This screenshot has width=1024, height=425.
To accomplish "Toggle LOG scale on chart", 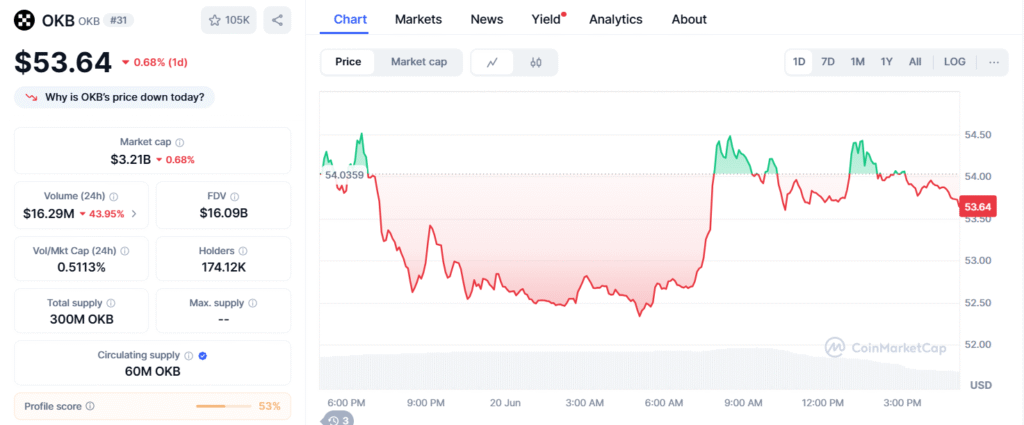I will 954,62.
